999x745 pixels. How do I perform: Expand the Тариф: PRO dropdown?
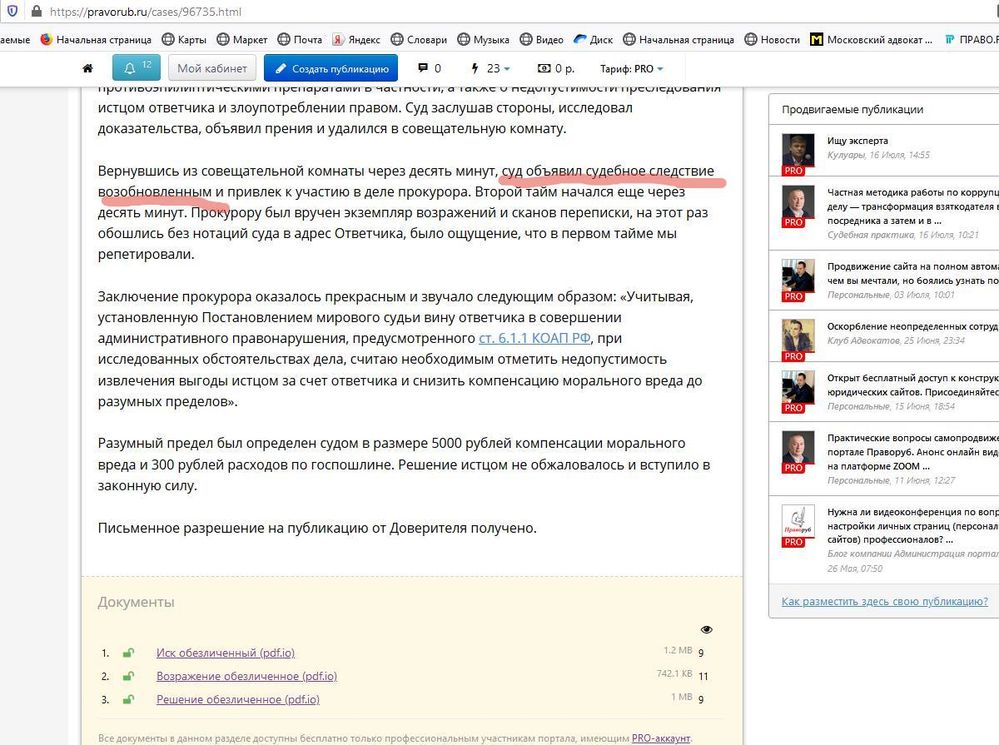[631, 69]
